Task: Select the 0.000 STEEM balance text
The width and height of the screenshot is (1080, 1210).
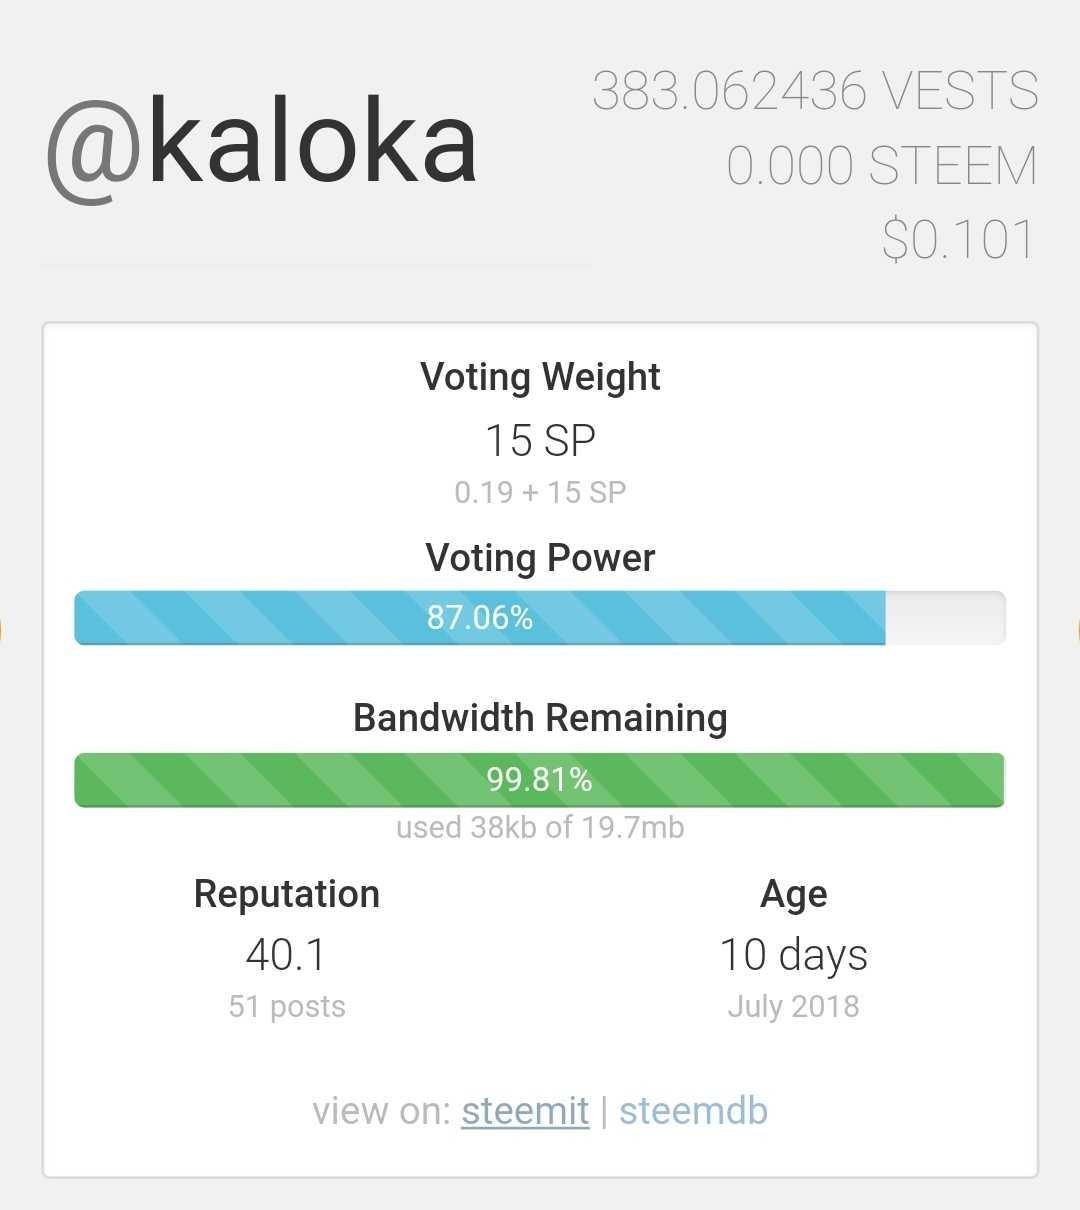Action: coord(881,166)
